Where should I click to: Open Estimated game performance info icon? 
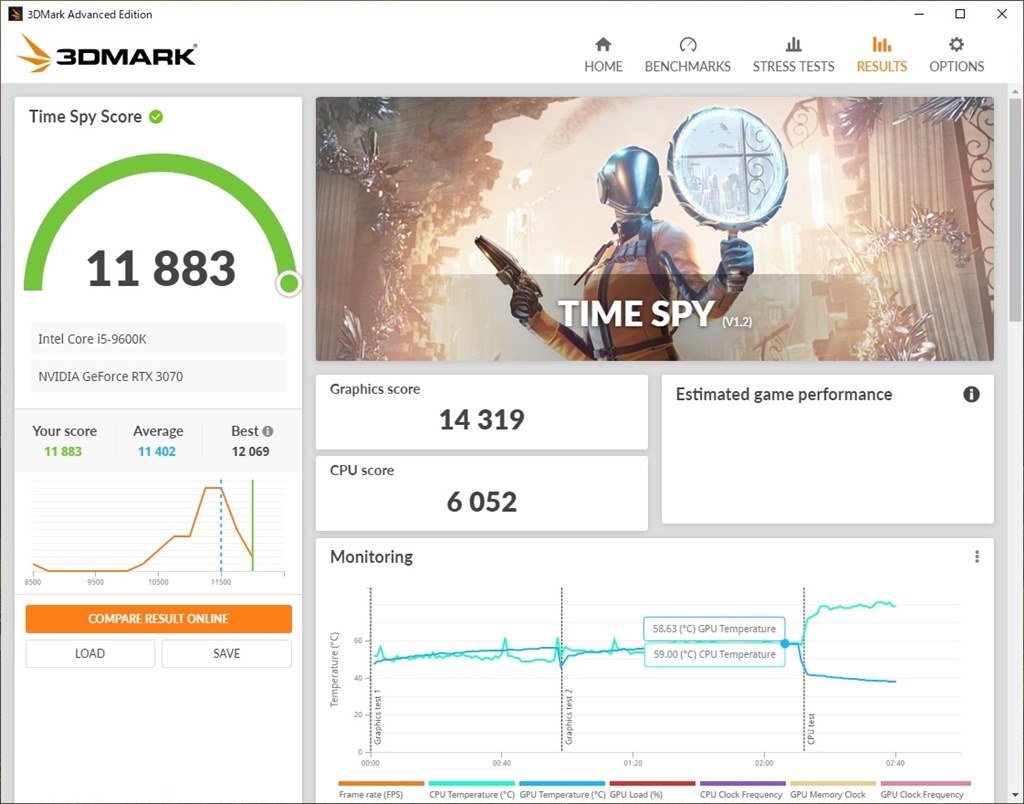(971, 394)
